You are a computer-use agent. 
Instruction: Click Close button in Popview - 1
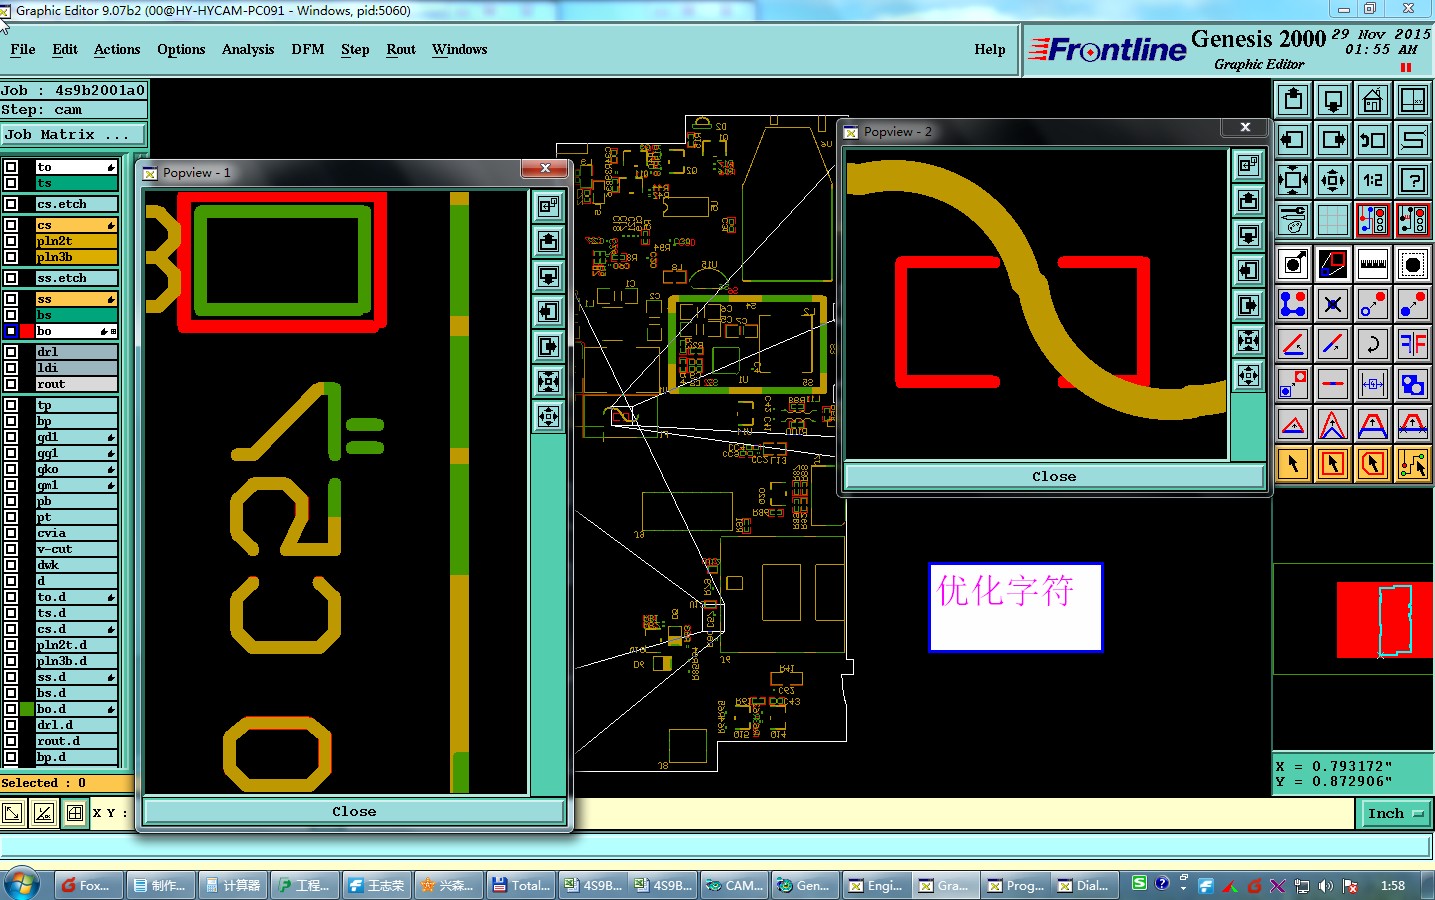(x=354, y=811)
